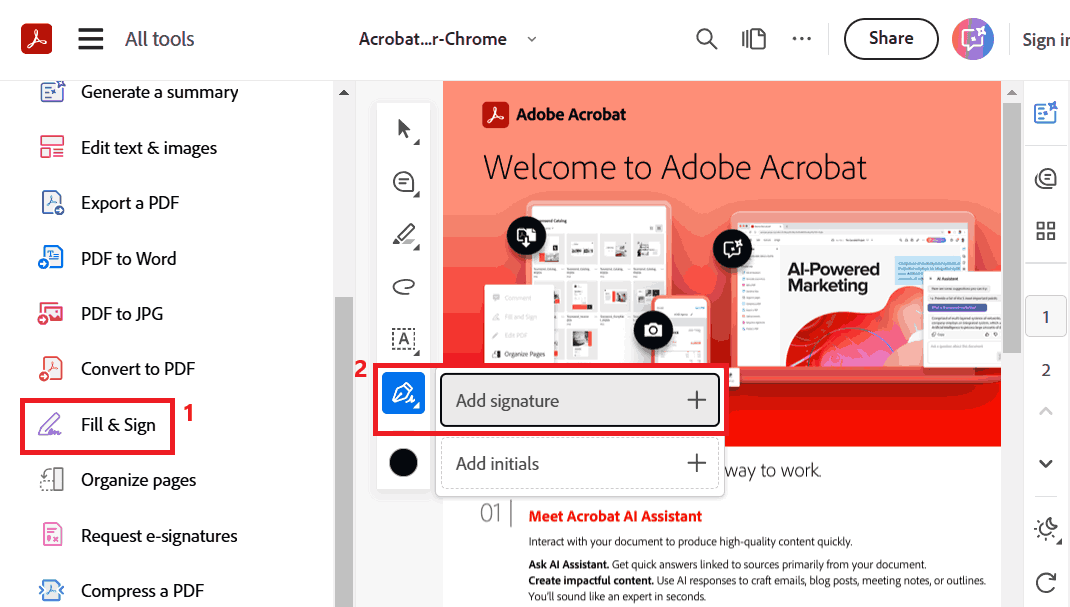Select the Add text tool

(x=403, y=340)
